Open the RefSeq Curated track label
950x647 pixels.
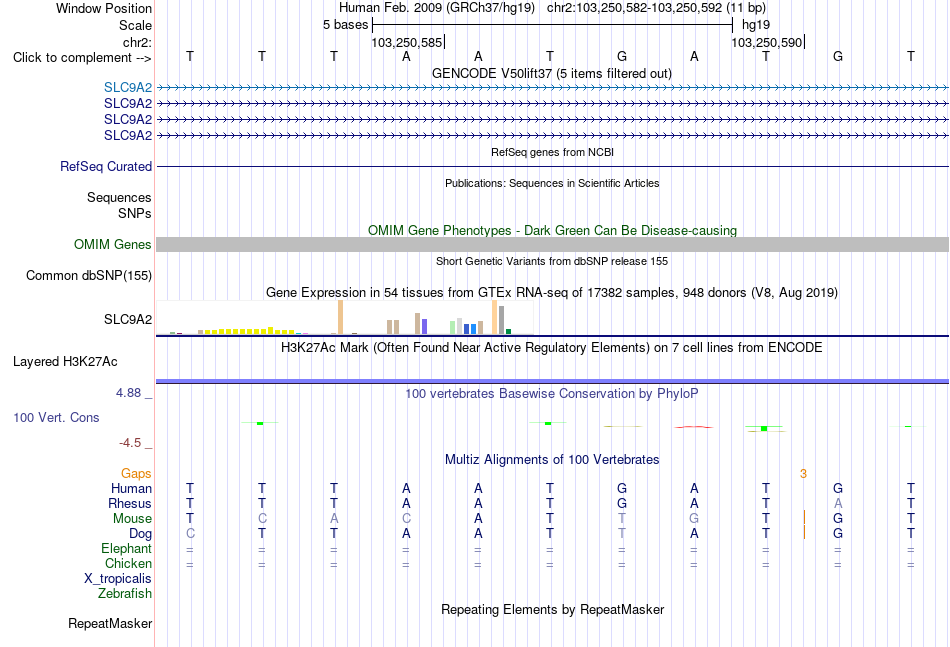(x=106, y=167)
